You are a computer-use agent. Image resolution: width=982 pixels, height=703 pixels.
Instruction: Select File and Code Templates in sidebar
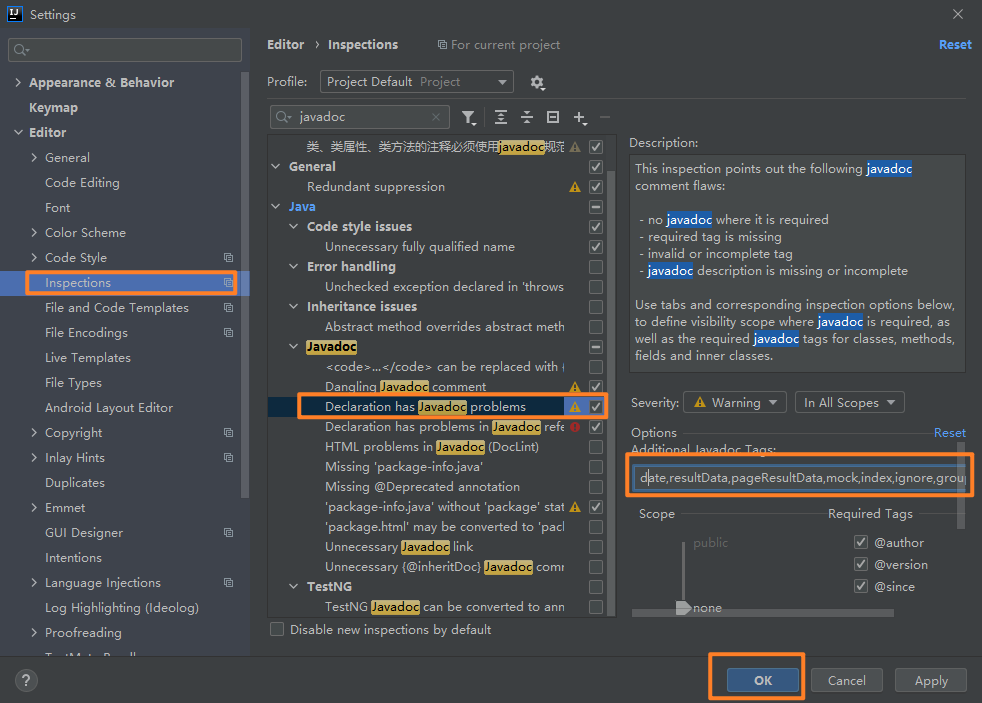[117, 308]
